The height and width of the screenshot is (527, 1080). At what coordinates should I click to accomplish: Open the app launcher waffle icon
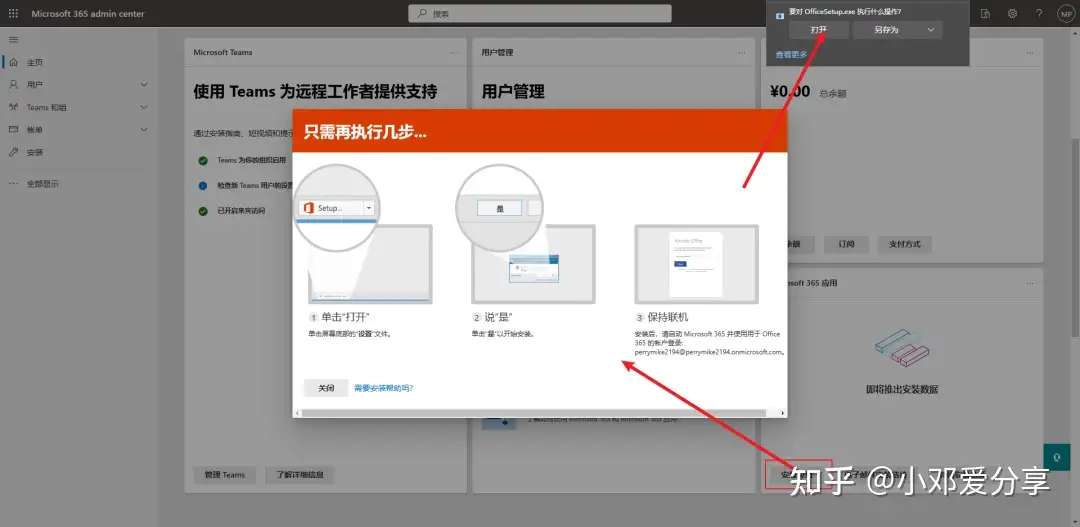click(x=14, y=13)
